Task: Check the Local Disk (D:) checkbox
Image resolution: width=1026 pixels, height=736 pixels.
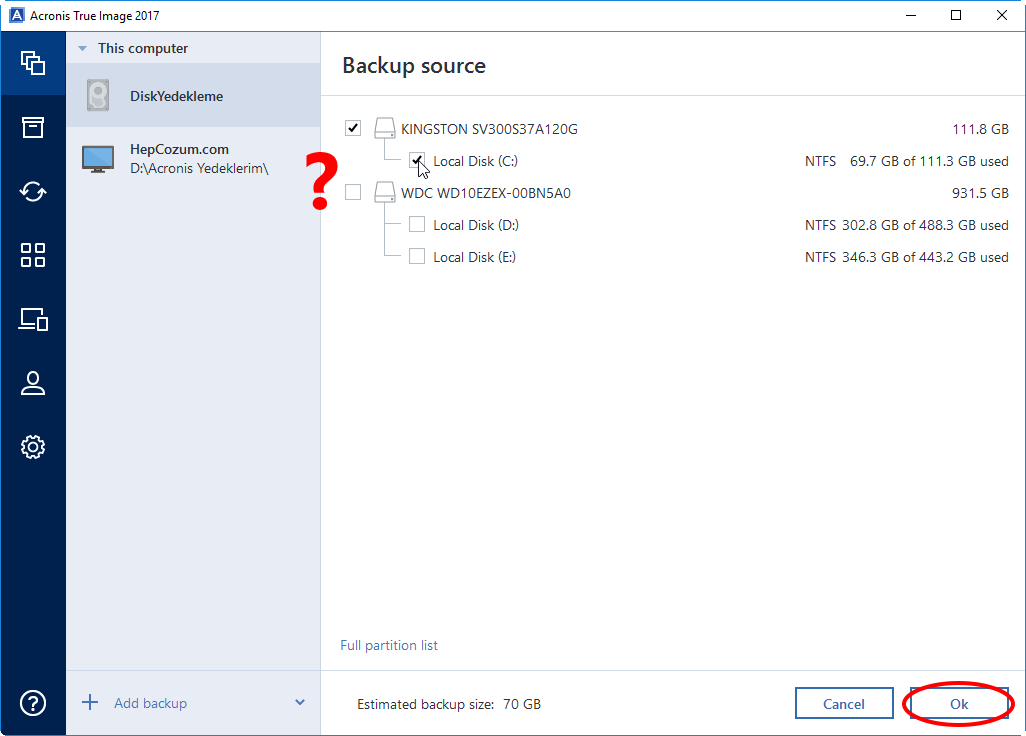Action: coord(417,224)
